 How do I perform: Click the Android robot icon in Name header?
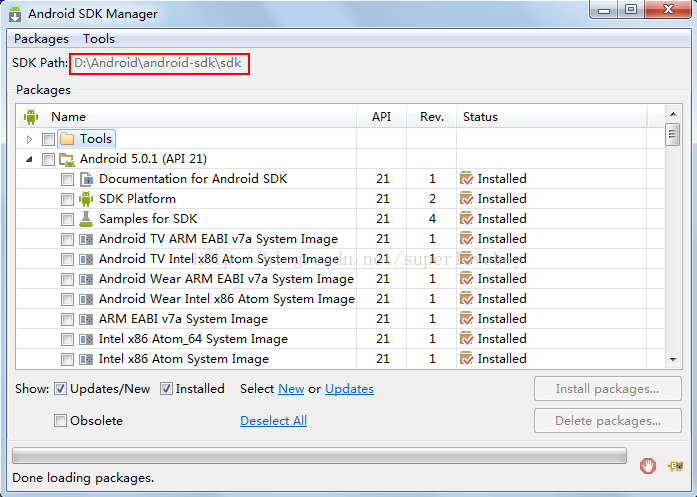coord(31,116)
